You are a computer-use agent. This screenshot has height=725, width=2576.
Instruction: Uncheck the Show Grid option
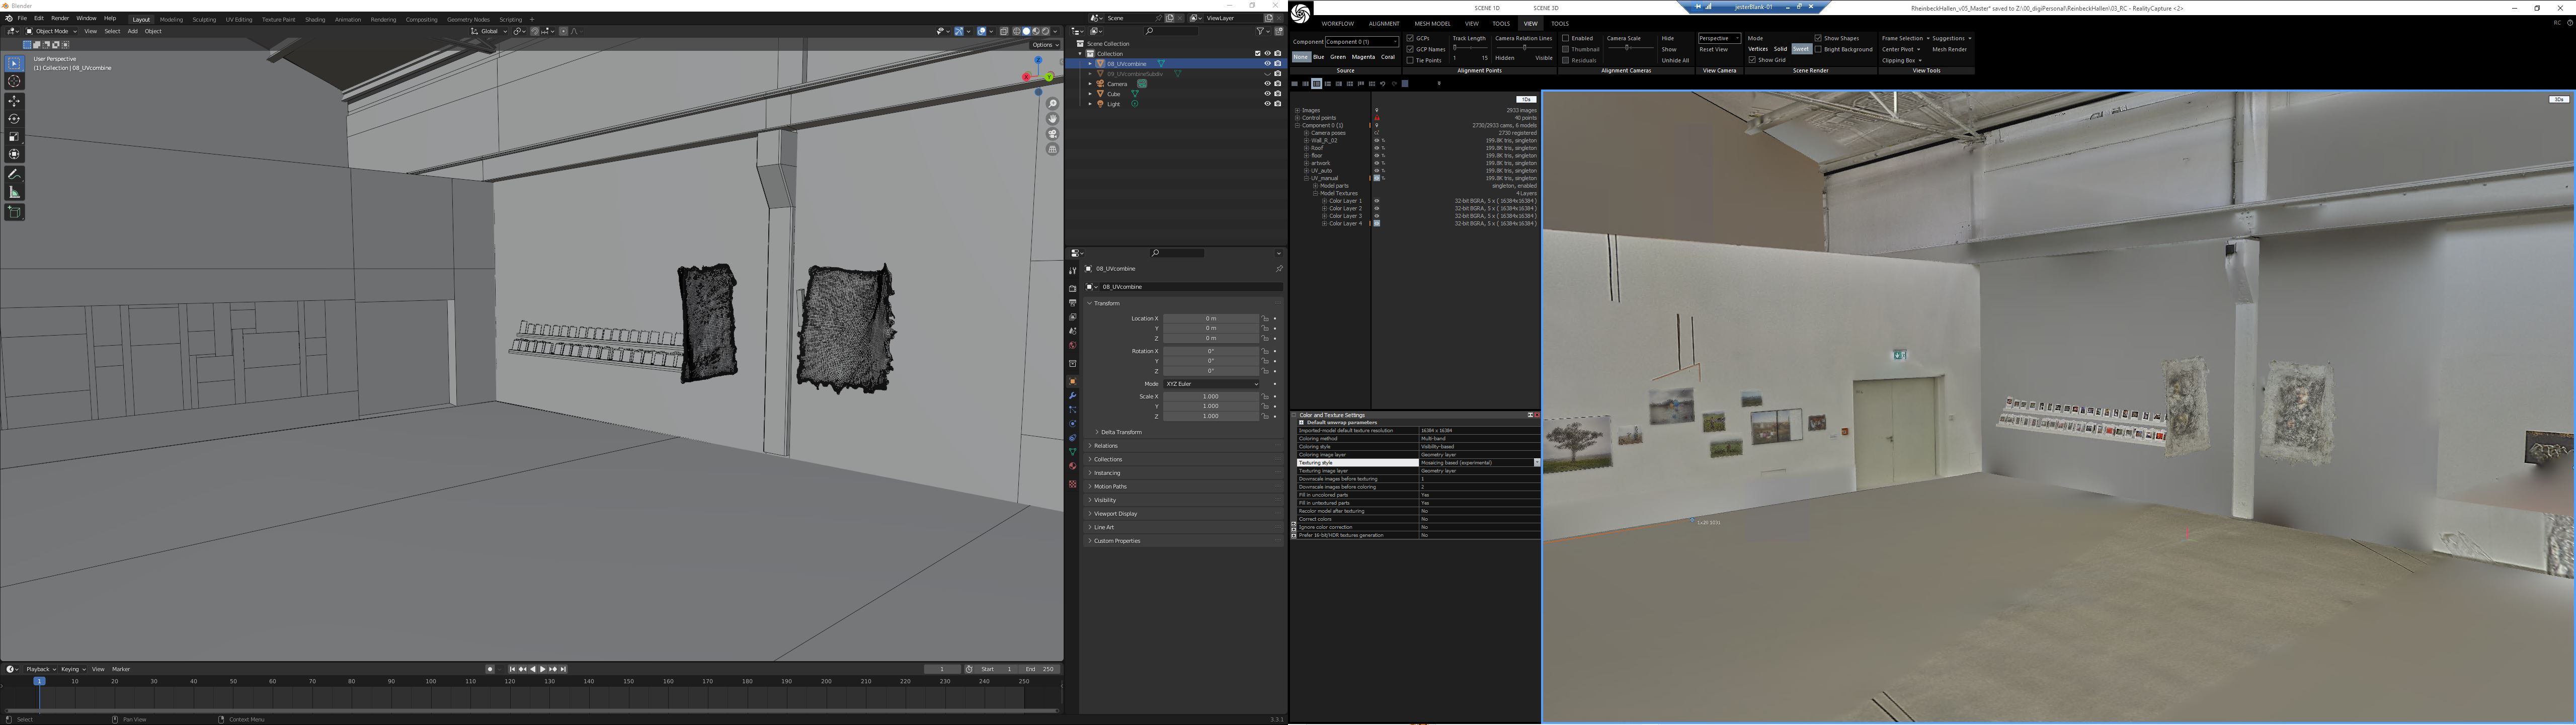1752,60
